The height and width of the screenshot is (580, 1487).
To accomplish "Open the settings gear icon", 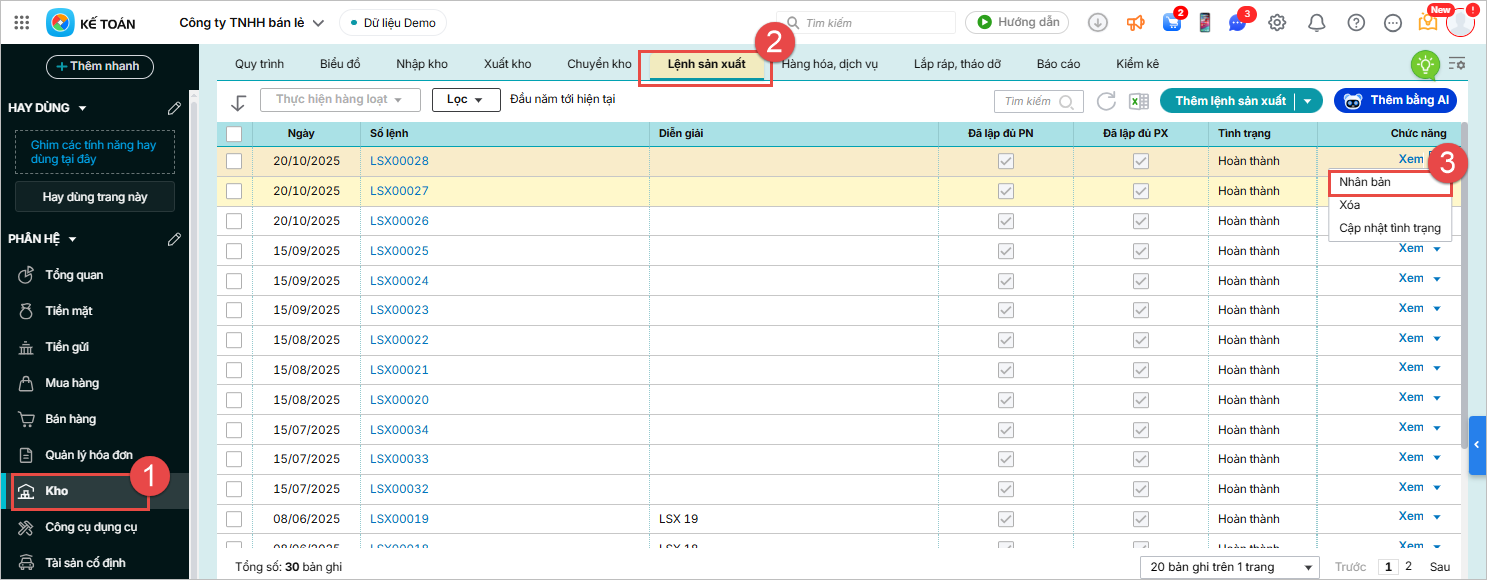I will [x=1277, y=22].
